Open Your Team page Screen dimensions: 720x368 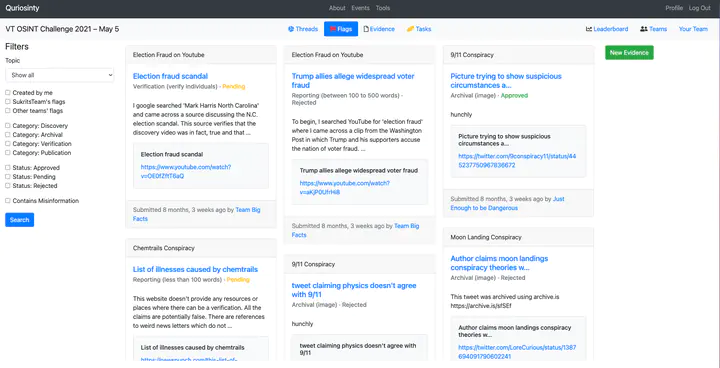point(693,29)
